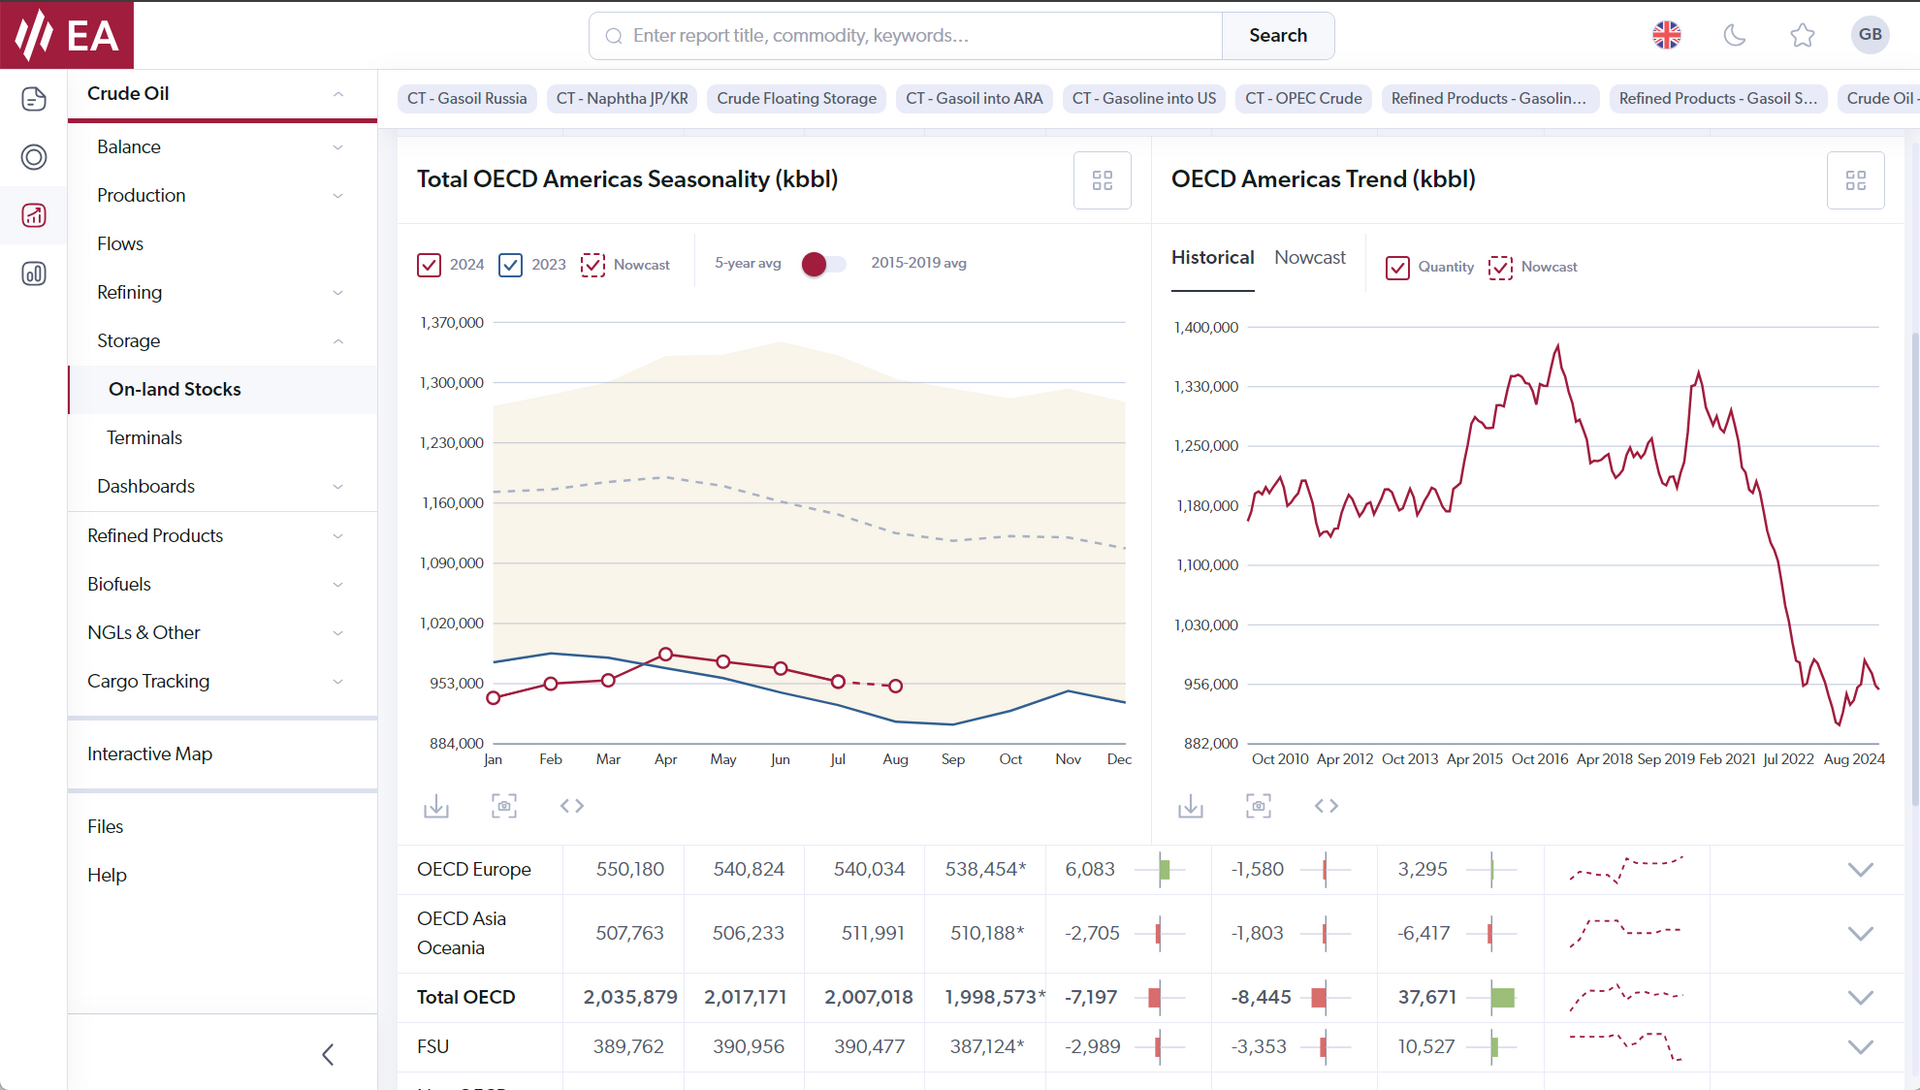Open grid view options for Seasonality chart
Image resolution: width=1920 pixels, height=1090 pixels.
(1102, 180)
